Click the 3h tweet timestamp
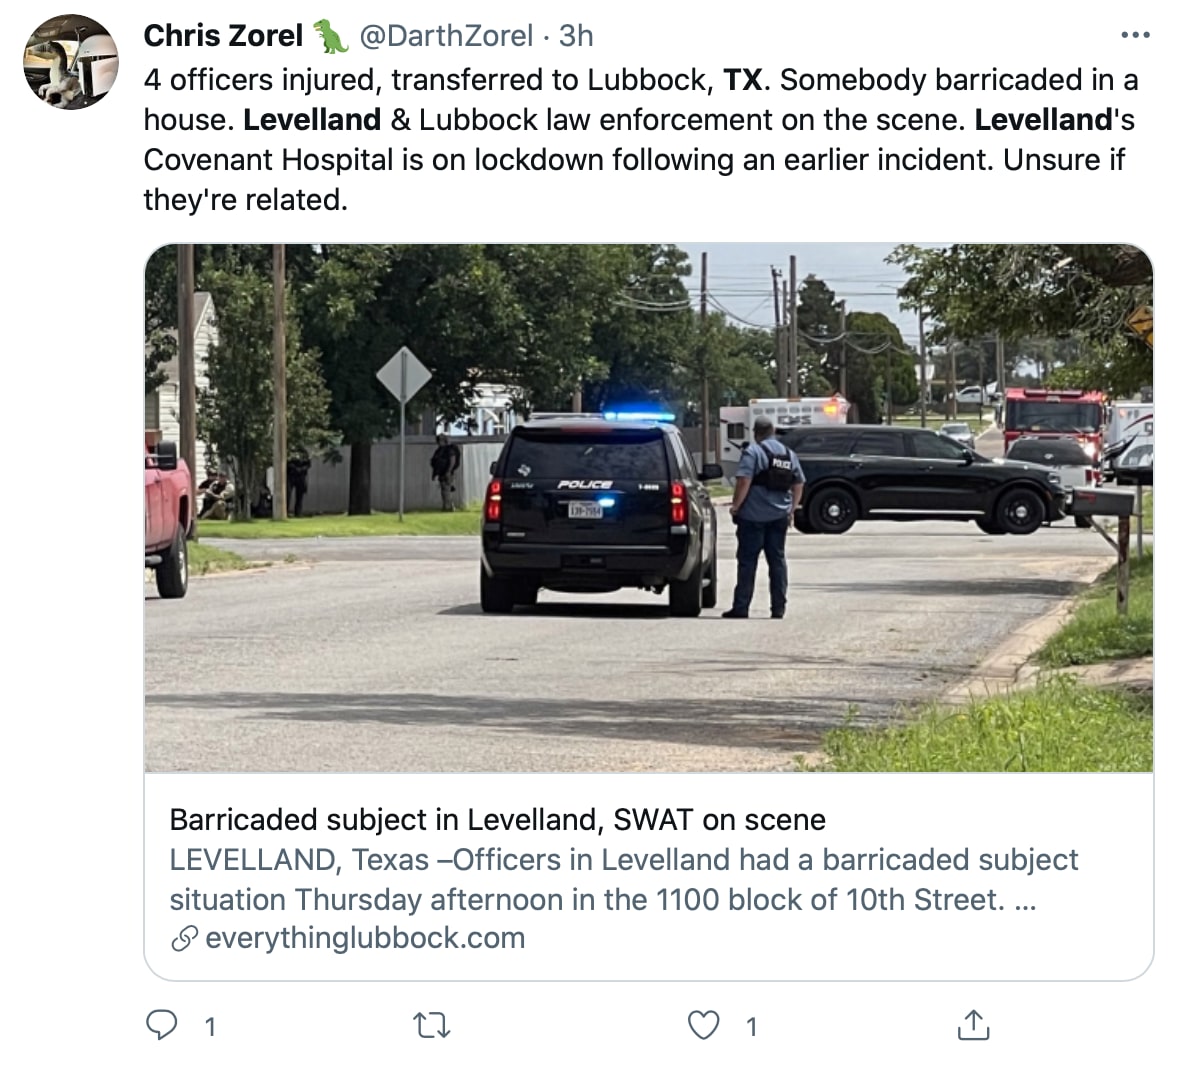This screenshot has height=1076, width=1184. point(576,36)
